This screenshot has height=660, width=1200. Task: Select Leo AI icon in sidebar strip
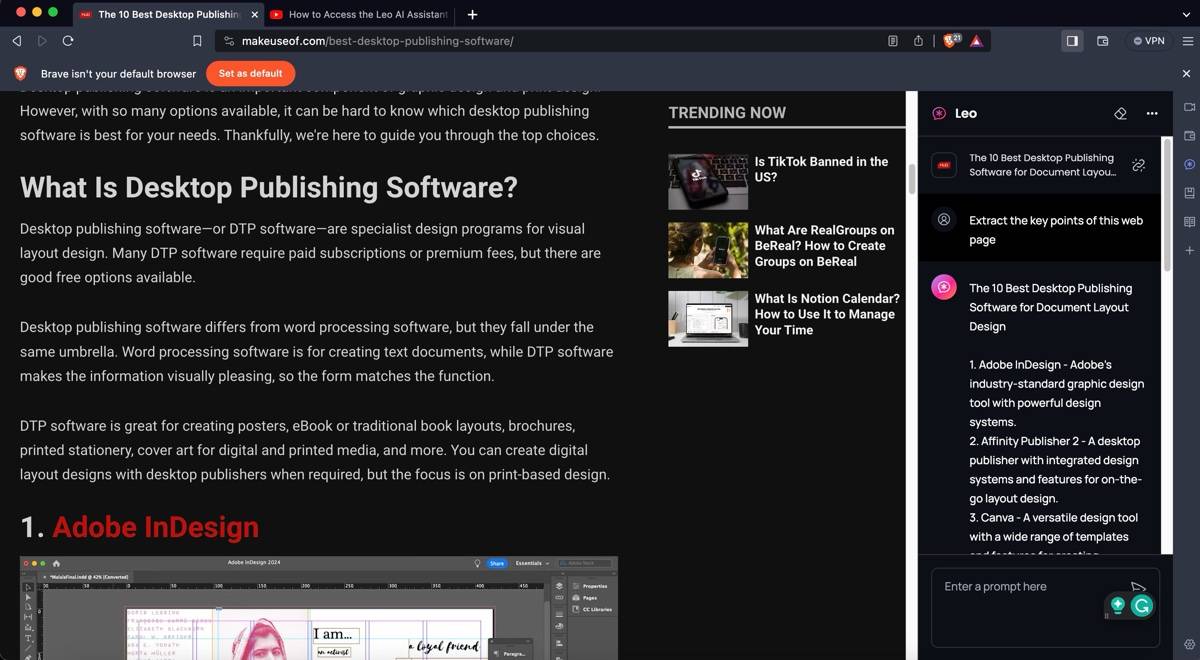tap(1189, 164)
